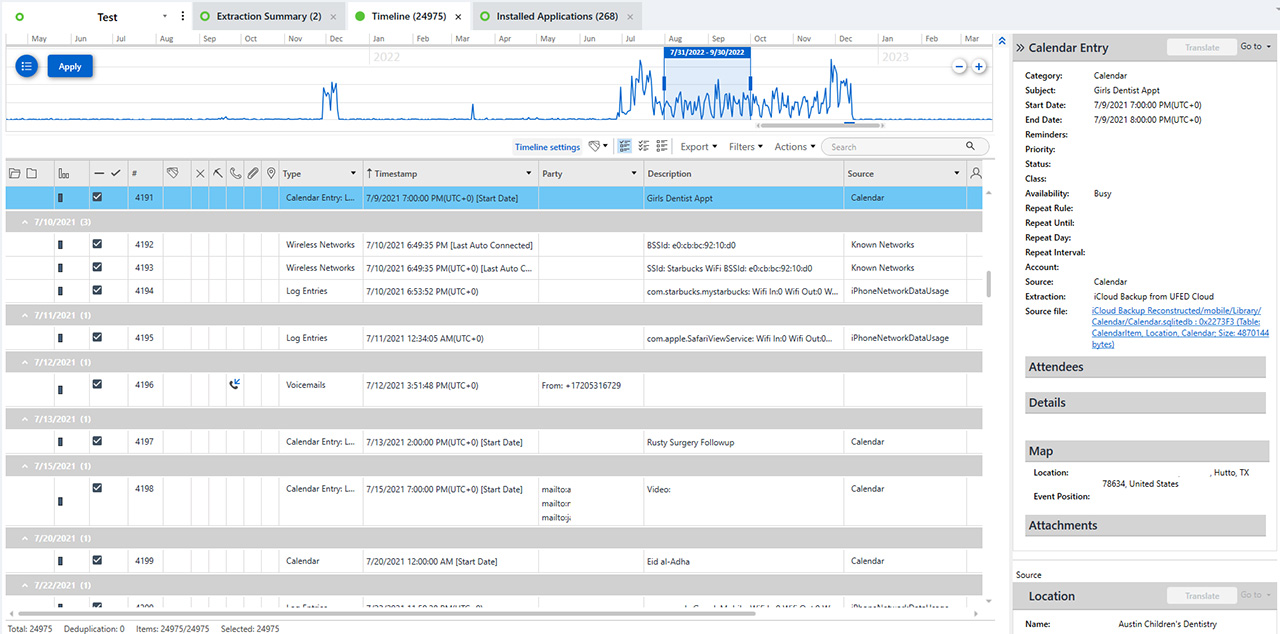Image resolution: width=1280 pixels, height=634 pixels.
Task: Click the location pin column header
Action: [x=270, y=174]
